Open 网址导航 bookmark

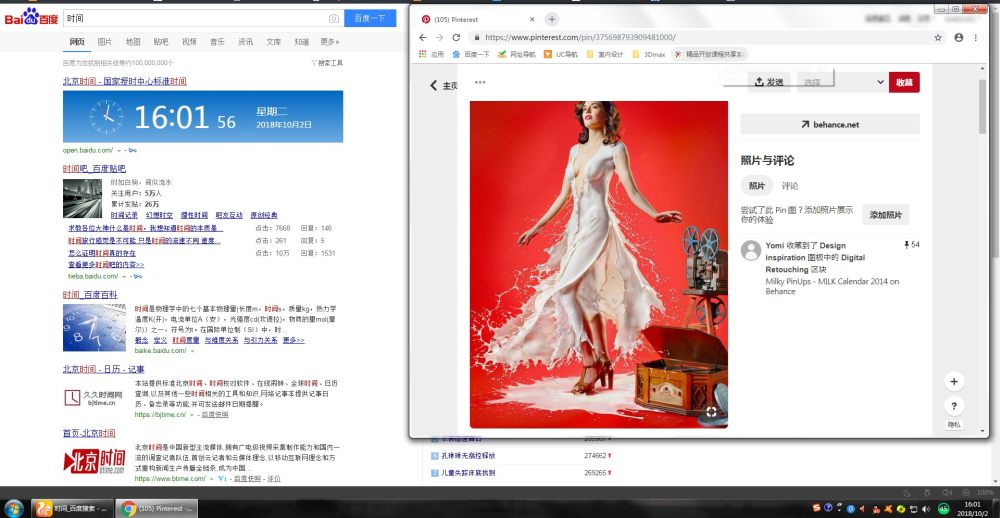pyautogui.click(x=517, y=54)
